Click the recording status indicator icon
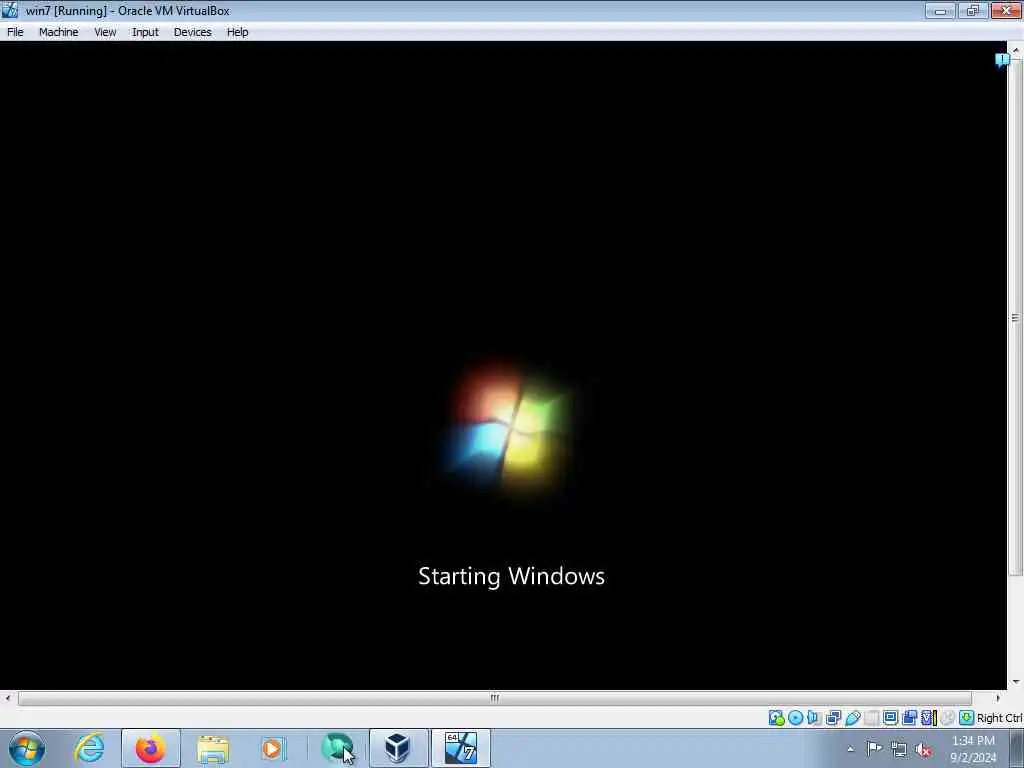The image size is (1024, 768). click(x=909, y=718)
